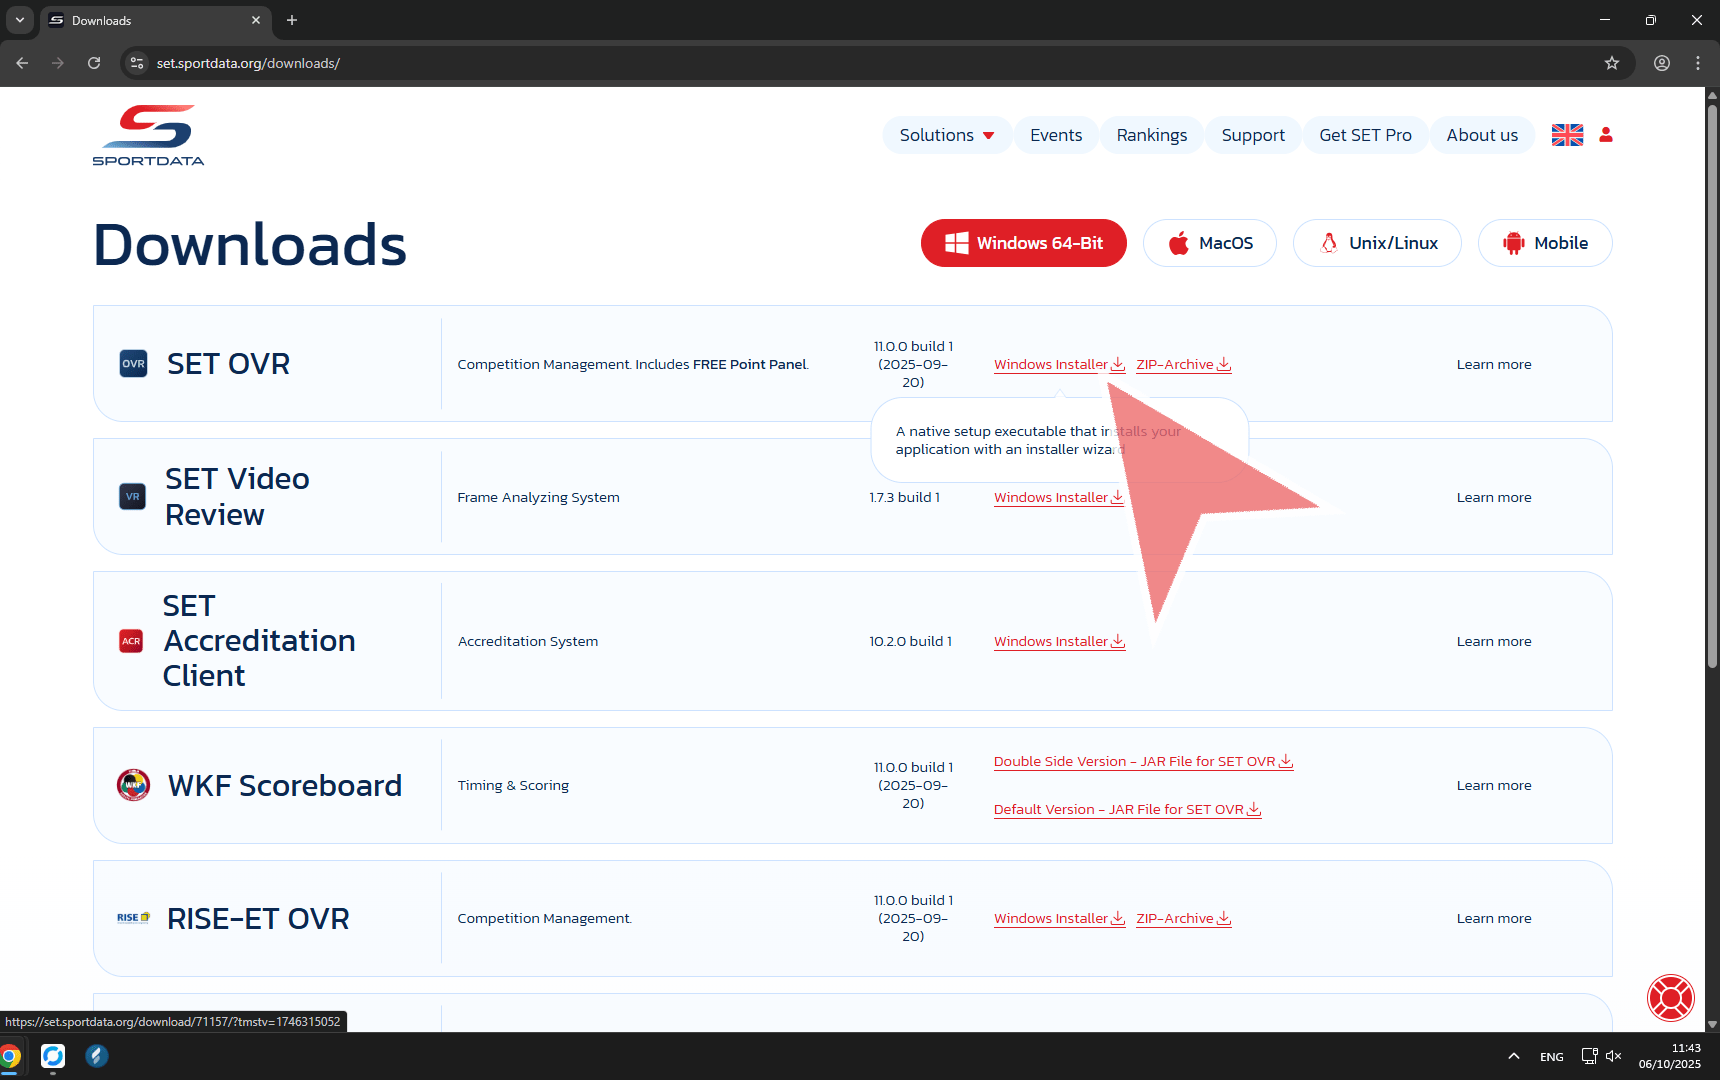Click the SET Accreditation Client ACR icon
The width and height of the screenshot is (1720, 1080).
[131, 641]
